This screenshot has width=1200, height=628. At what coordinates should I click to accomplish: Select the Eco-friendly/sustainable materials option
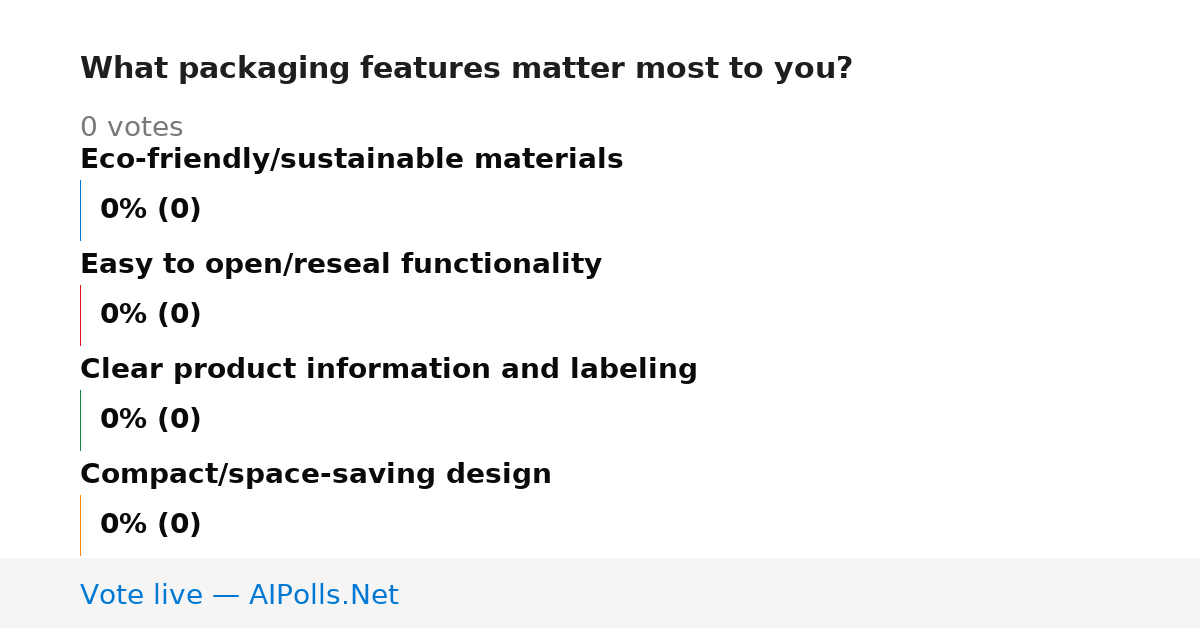coord(351,160)
